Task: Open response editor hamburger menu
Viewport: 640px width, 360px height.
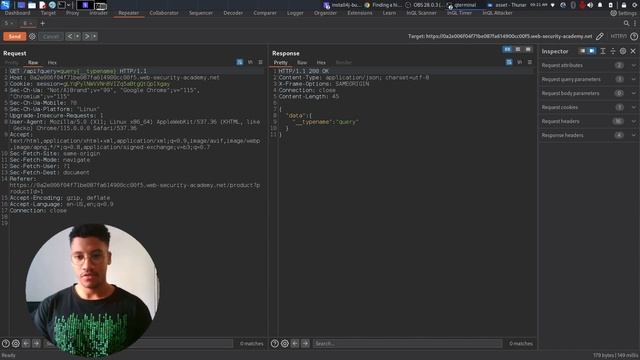Action: tap(530, 62)
